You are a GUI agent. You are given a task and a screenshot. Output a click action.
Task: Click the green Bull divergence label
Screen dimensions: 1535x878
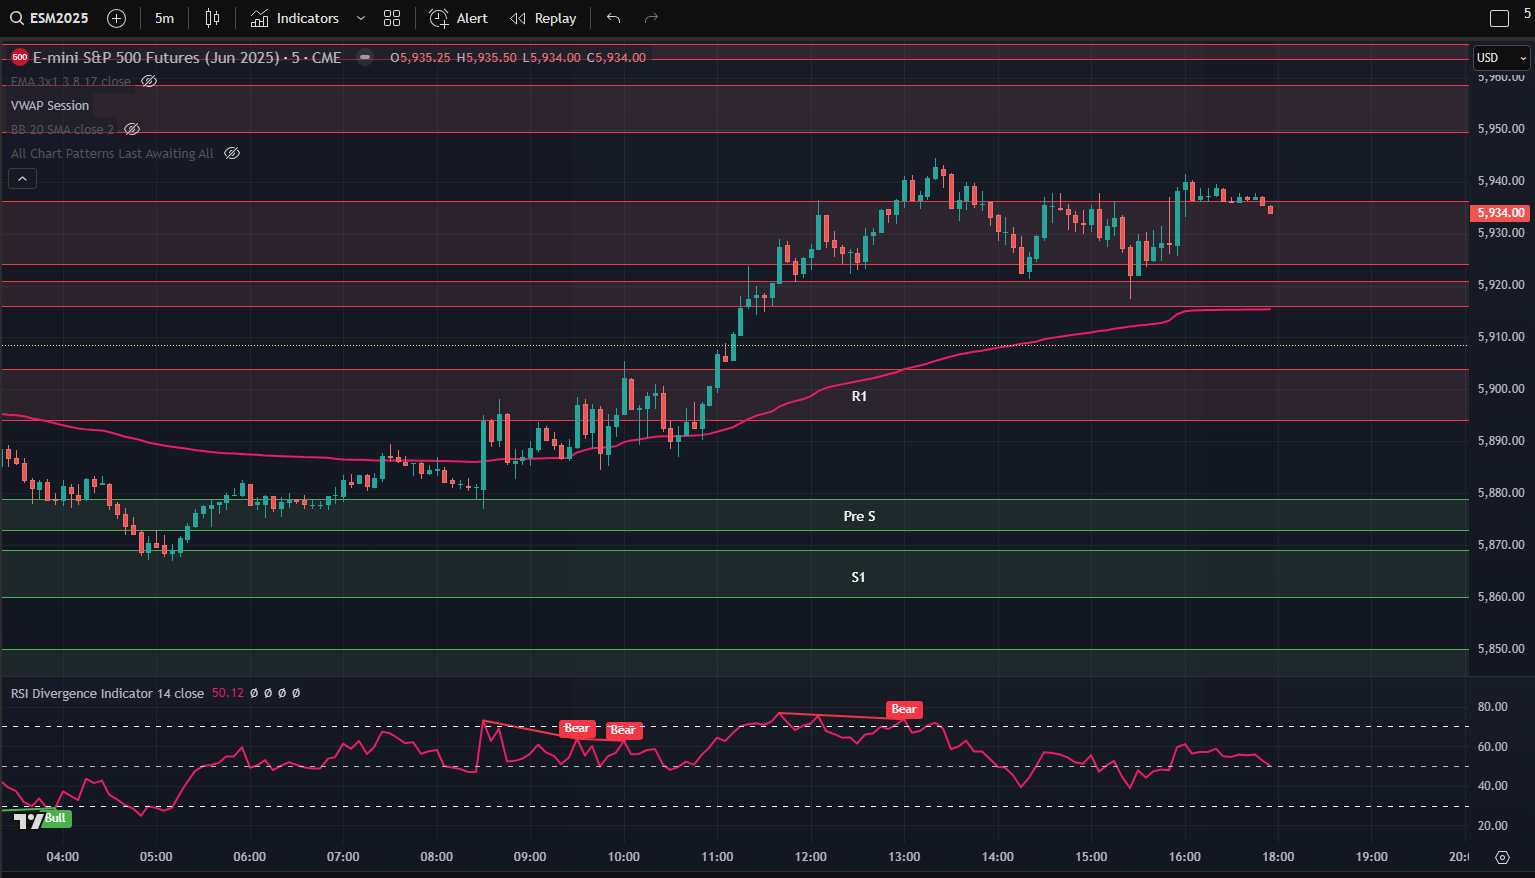pyautogui.click(x=56, y=818)
